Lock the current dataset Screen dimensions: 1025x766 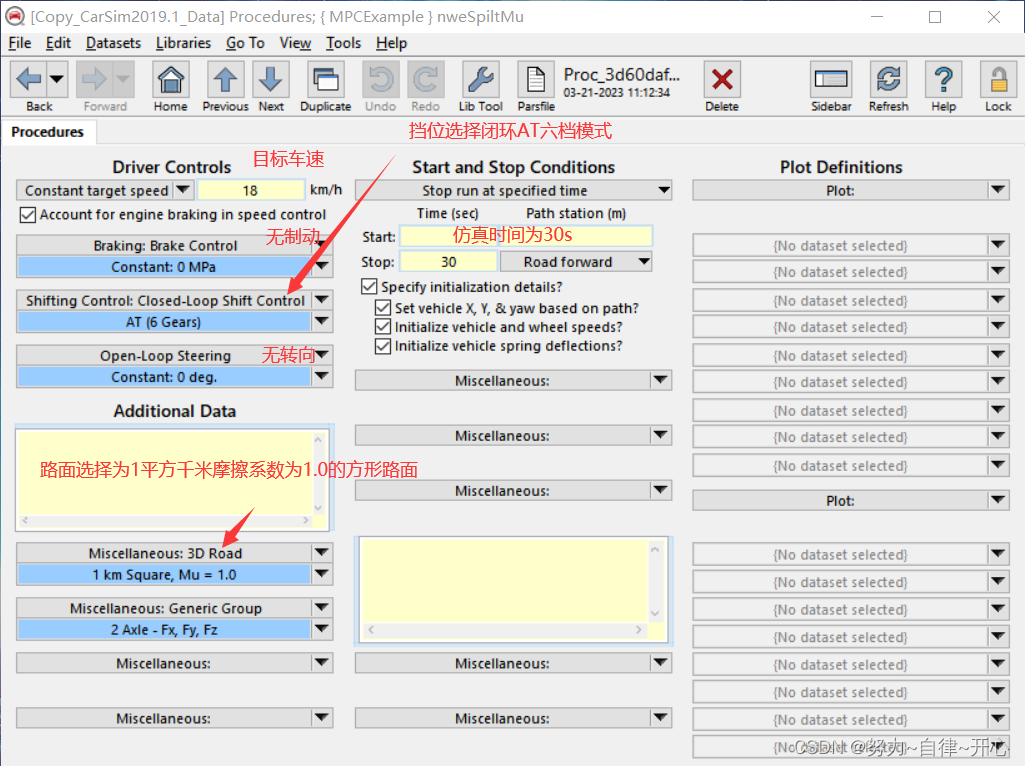[x=998, y=86]
